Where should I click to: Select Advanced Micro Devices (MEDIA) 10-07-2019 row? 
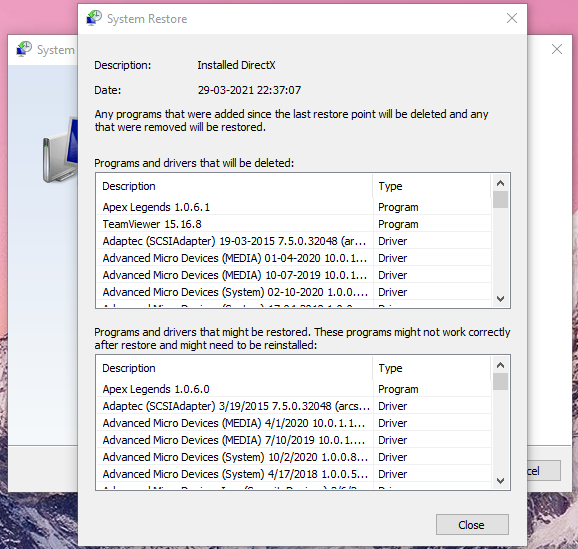point(294,275)
